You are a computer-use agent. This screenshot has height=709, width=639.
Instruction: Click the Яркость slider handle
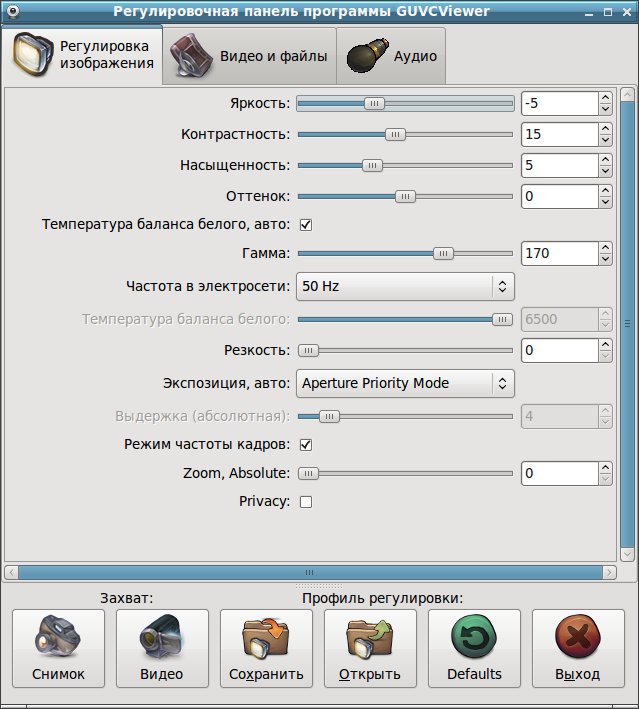(x=374, y=104)
